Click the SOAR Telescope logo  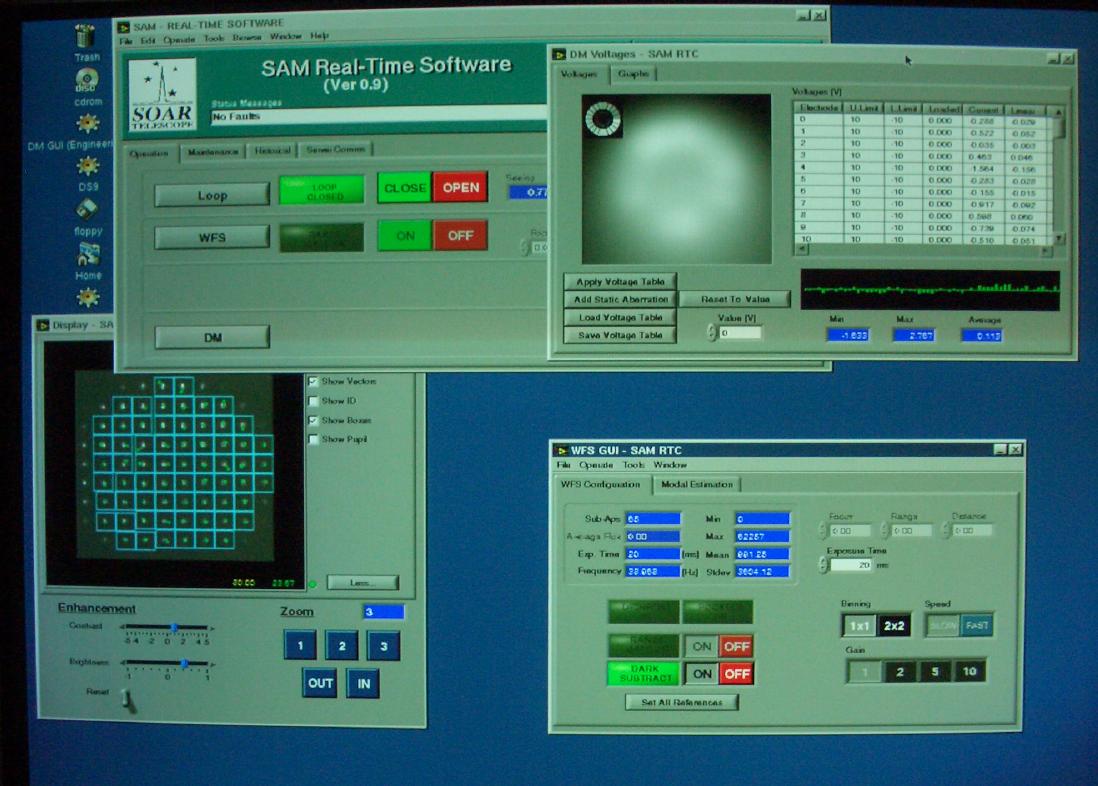coord(162,95)
